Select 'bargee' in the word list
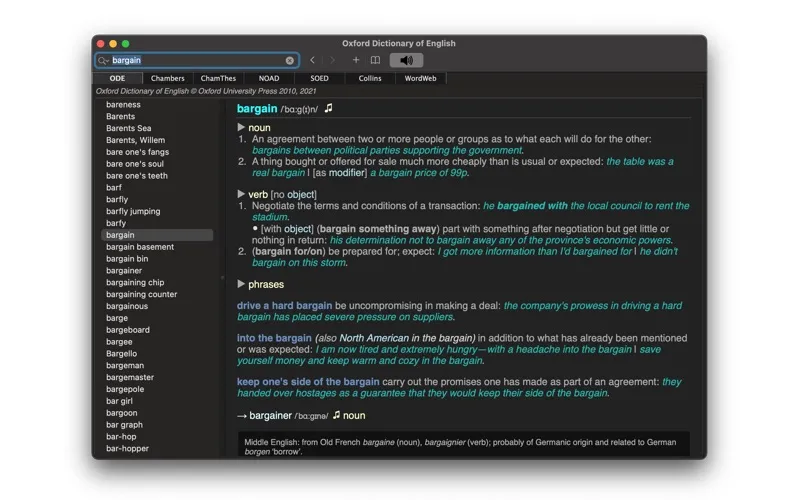The width and height of the screenshot is (800, 500). 119,342
